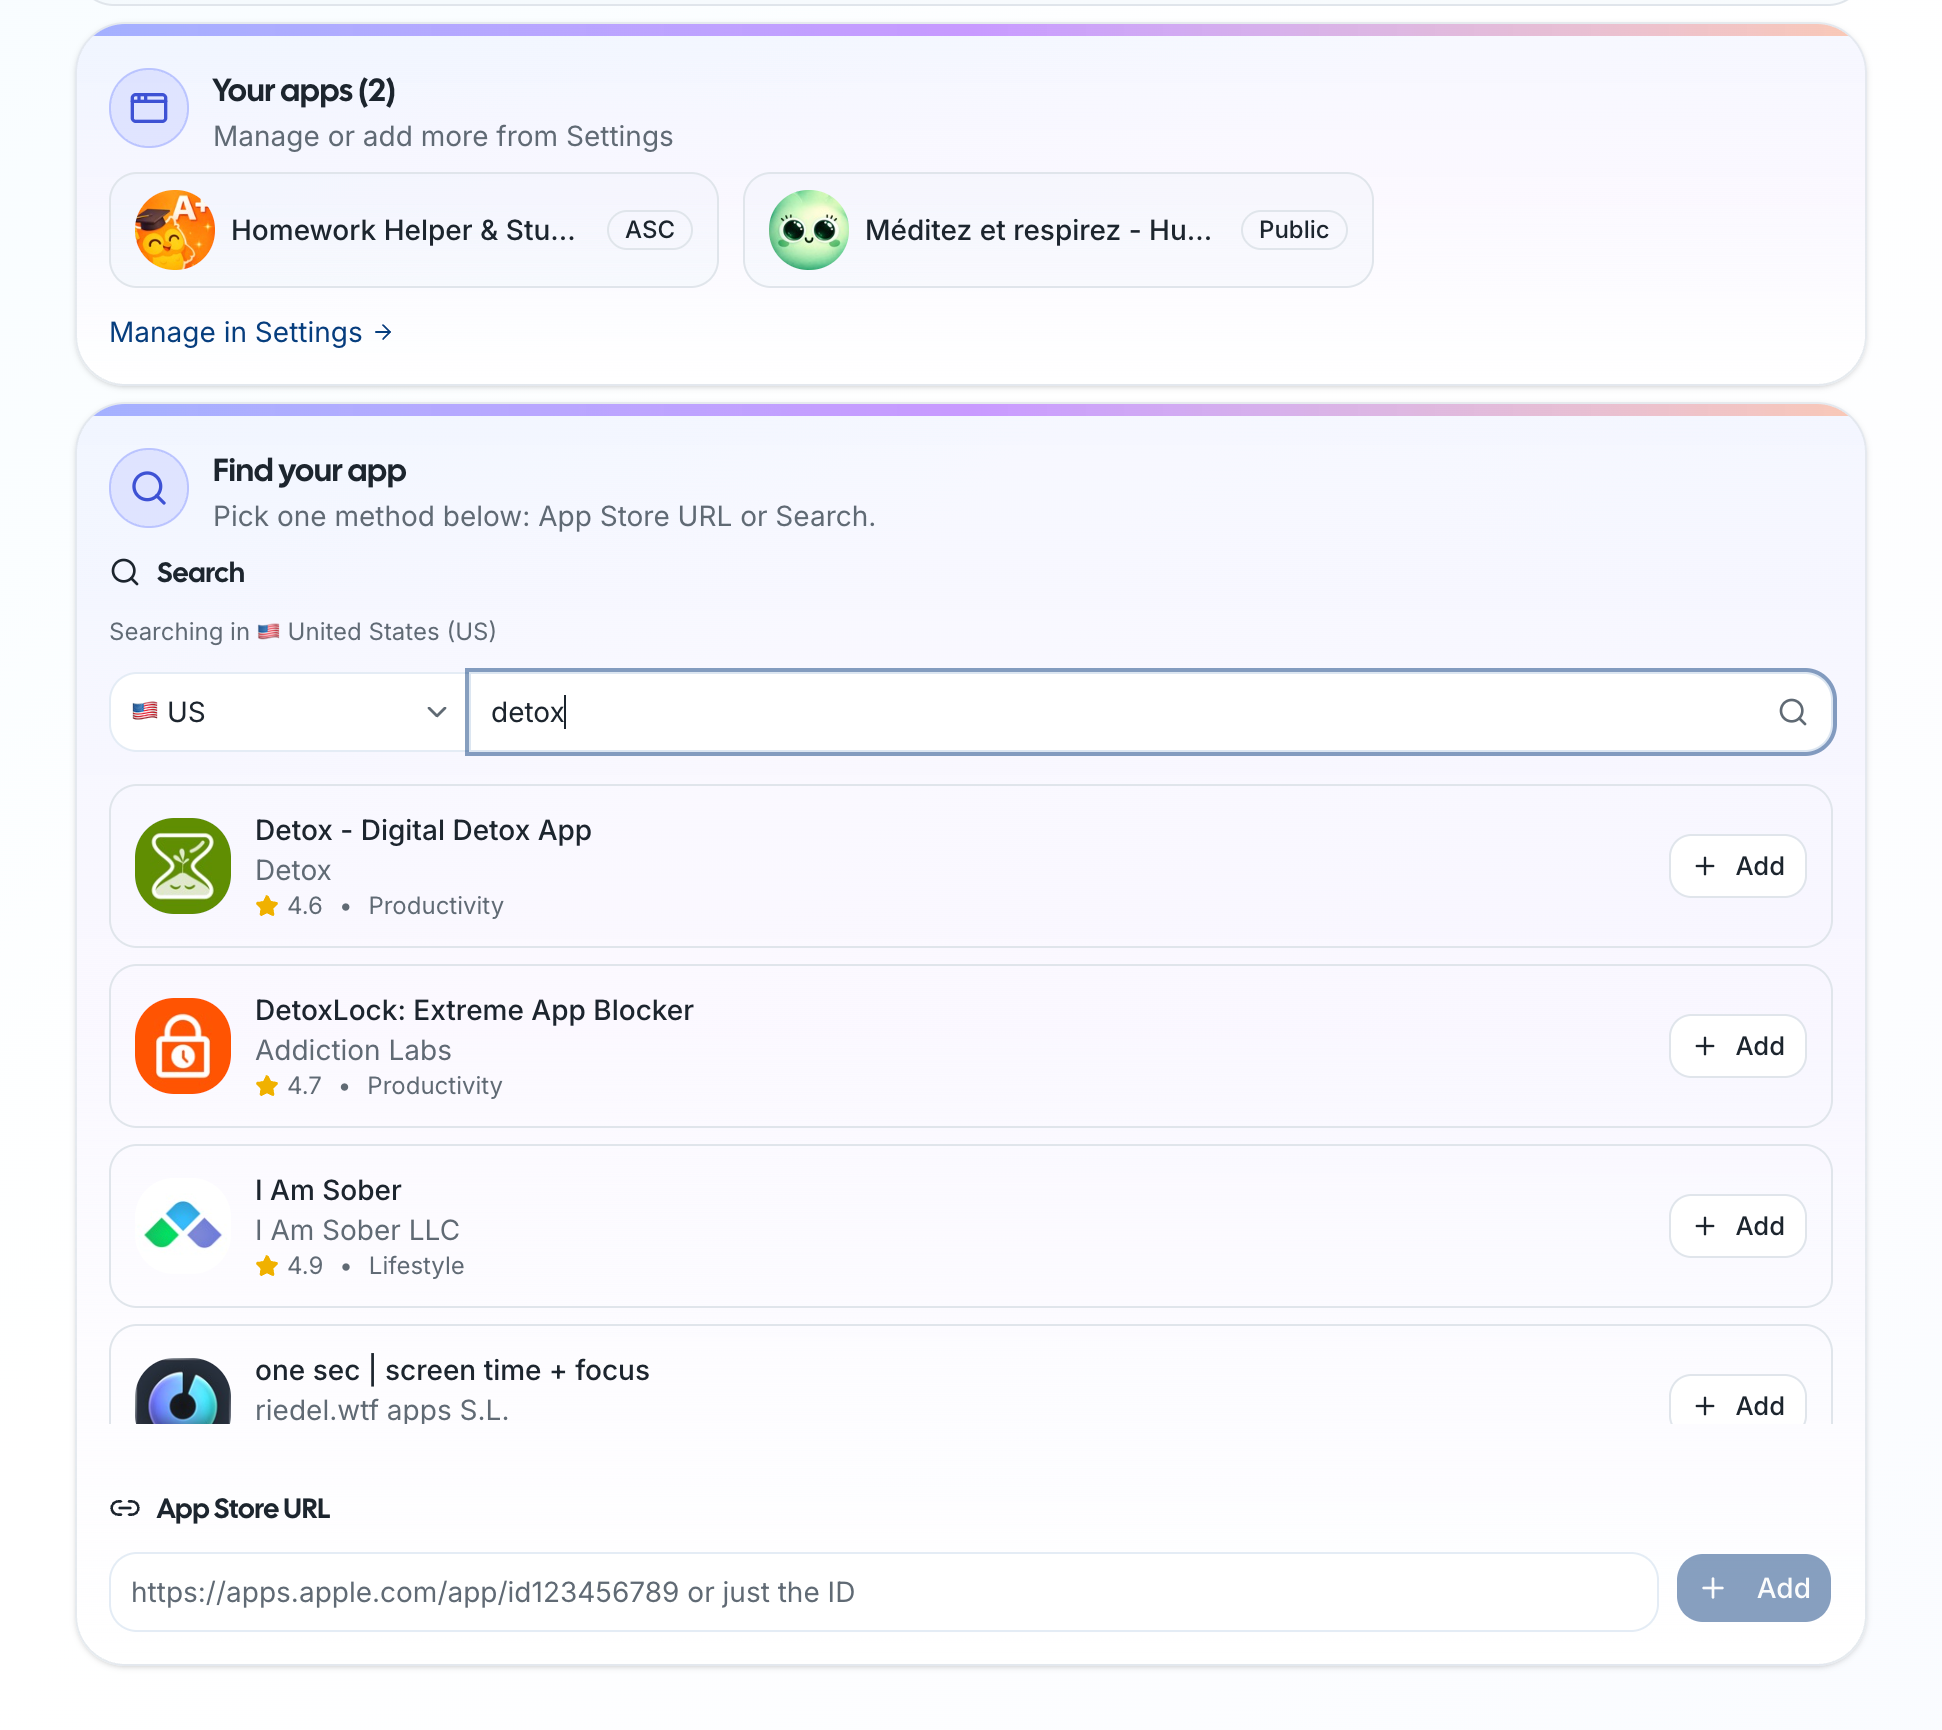Click the one sec app icon
Screen dimensions: 1942x1730
[183, 1394]
